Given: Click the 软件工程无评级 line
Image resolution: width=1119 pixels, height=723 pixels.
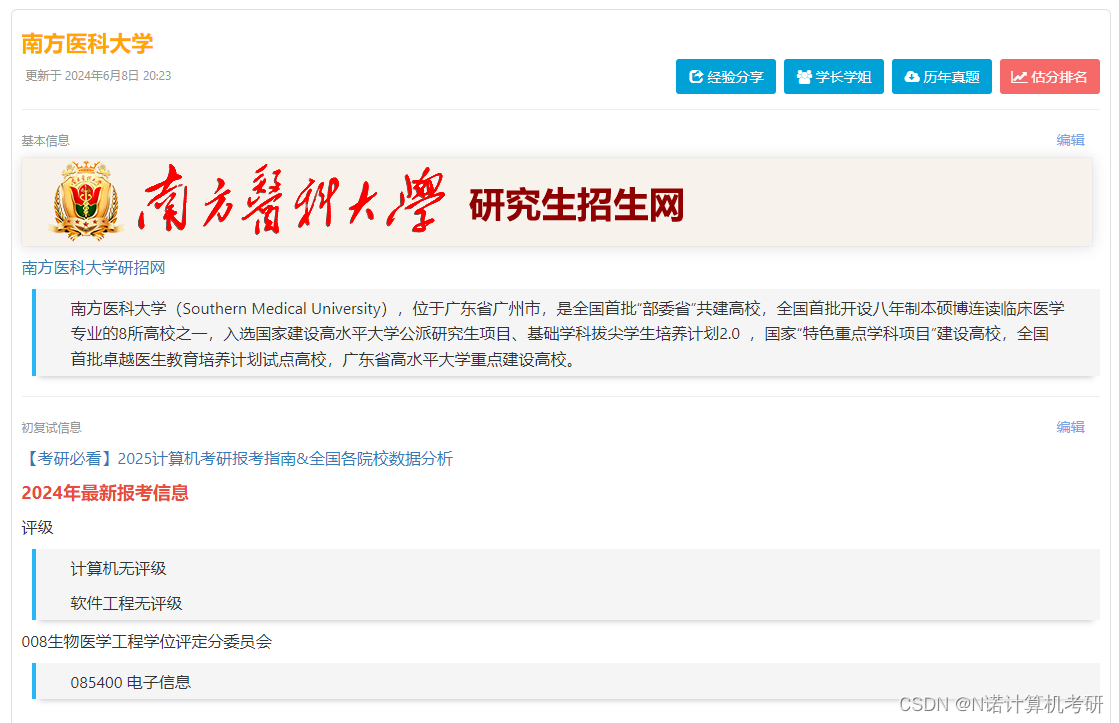Looking at the screenshot, I should point(126,603).
